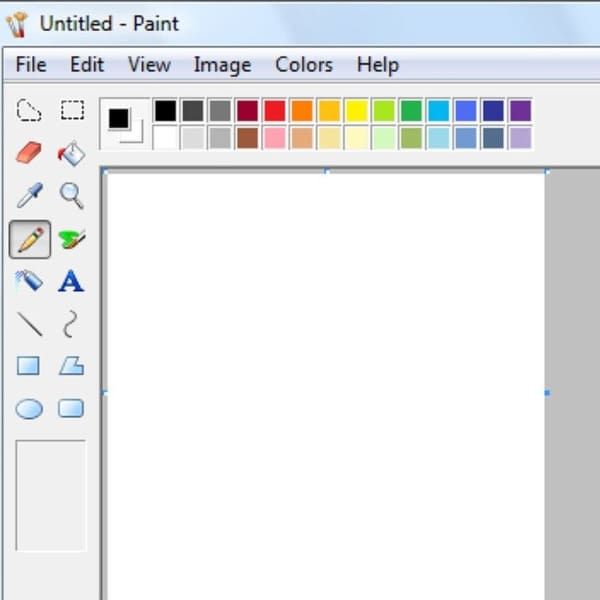This screenshot has height=600, width=600.
Task: Pick the dark green color swatch
Action: coord(411,111)
